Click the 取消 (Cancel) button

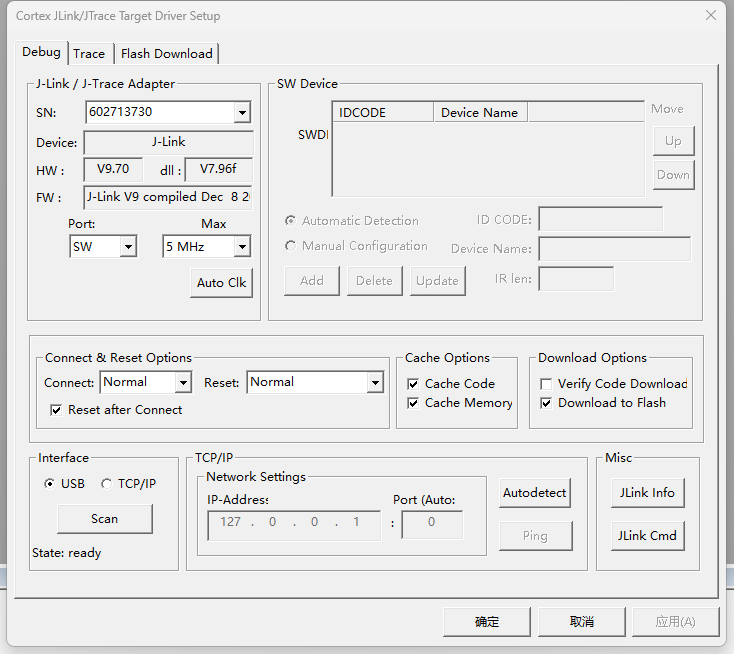581,622
